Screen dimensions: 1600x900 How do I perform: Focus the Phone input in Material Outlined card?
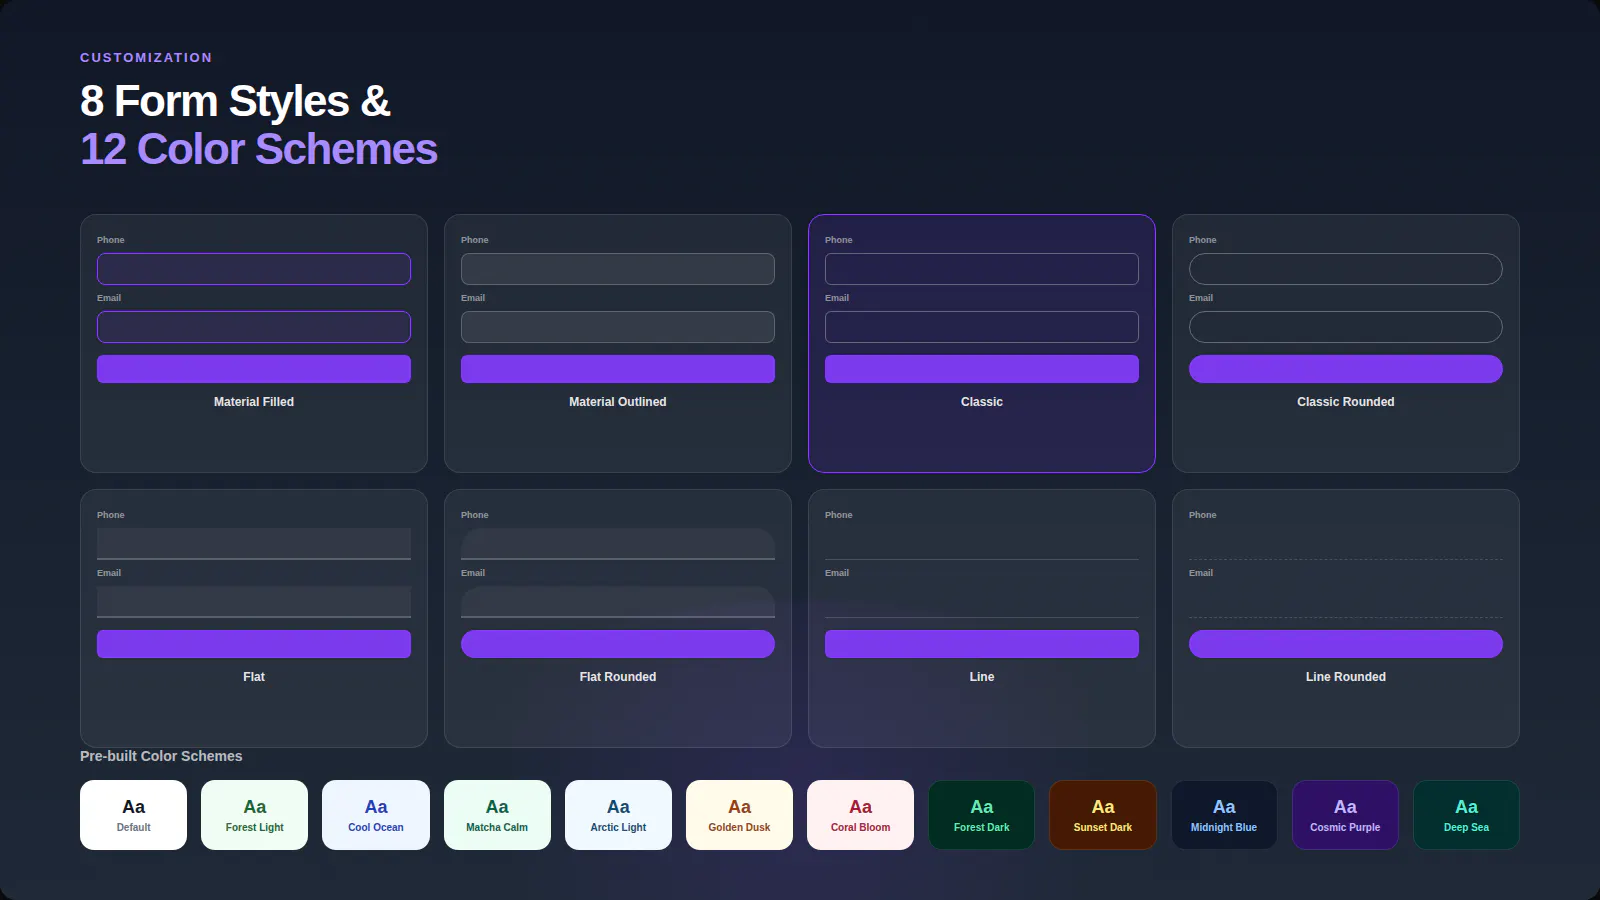618,269
